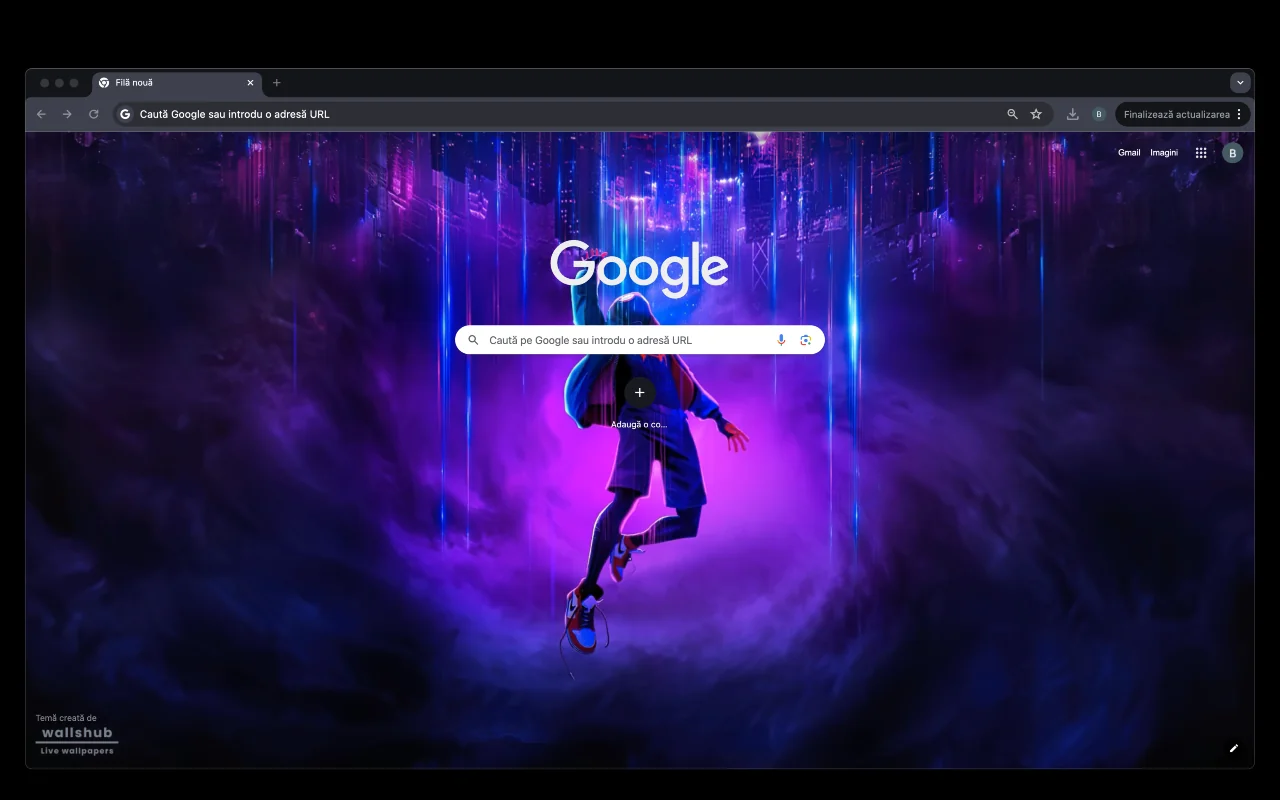Open the Gmail link
Viewport: 1280px width, 800px height.
coord(1129,153)
